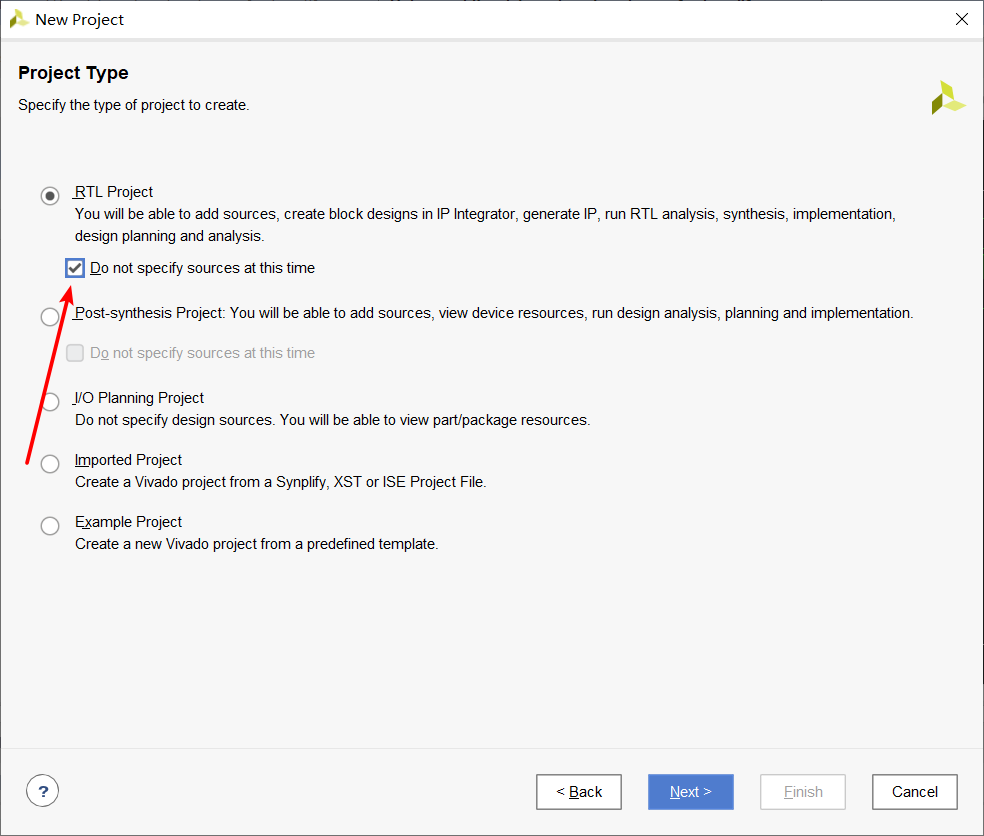Click the Example Project predefined template description

(x=256, y=544)
